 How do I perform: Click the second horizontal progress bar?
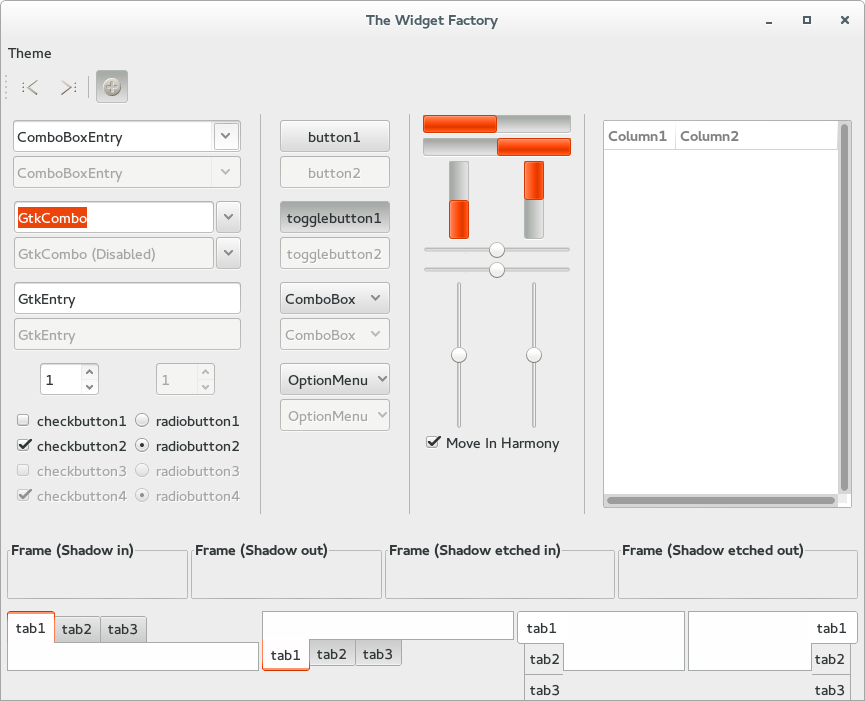tap(496, 147)
